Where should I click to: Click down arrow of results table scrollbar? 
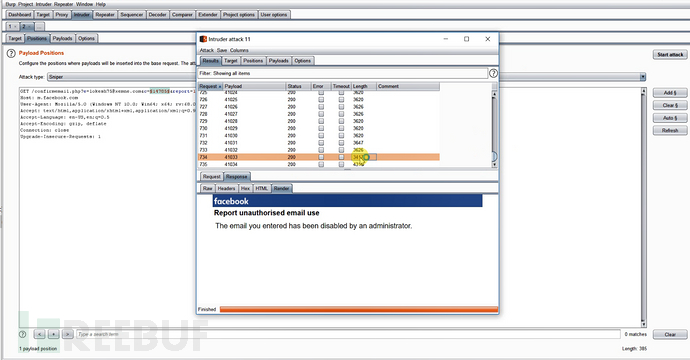[494, 165]
